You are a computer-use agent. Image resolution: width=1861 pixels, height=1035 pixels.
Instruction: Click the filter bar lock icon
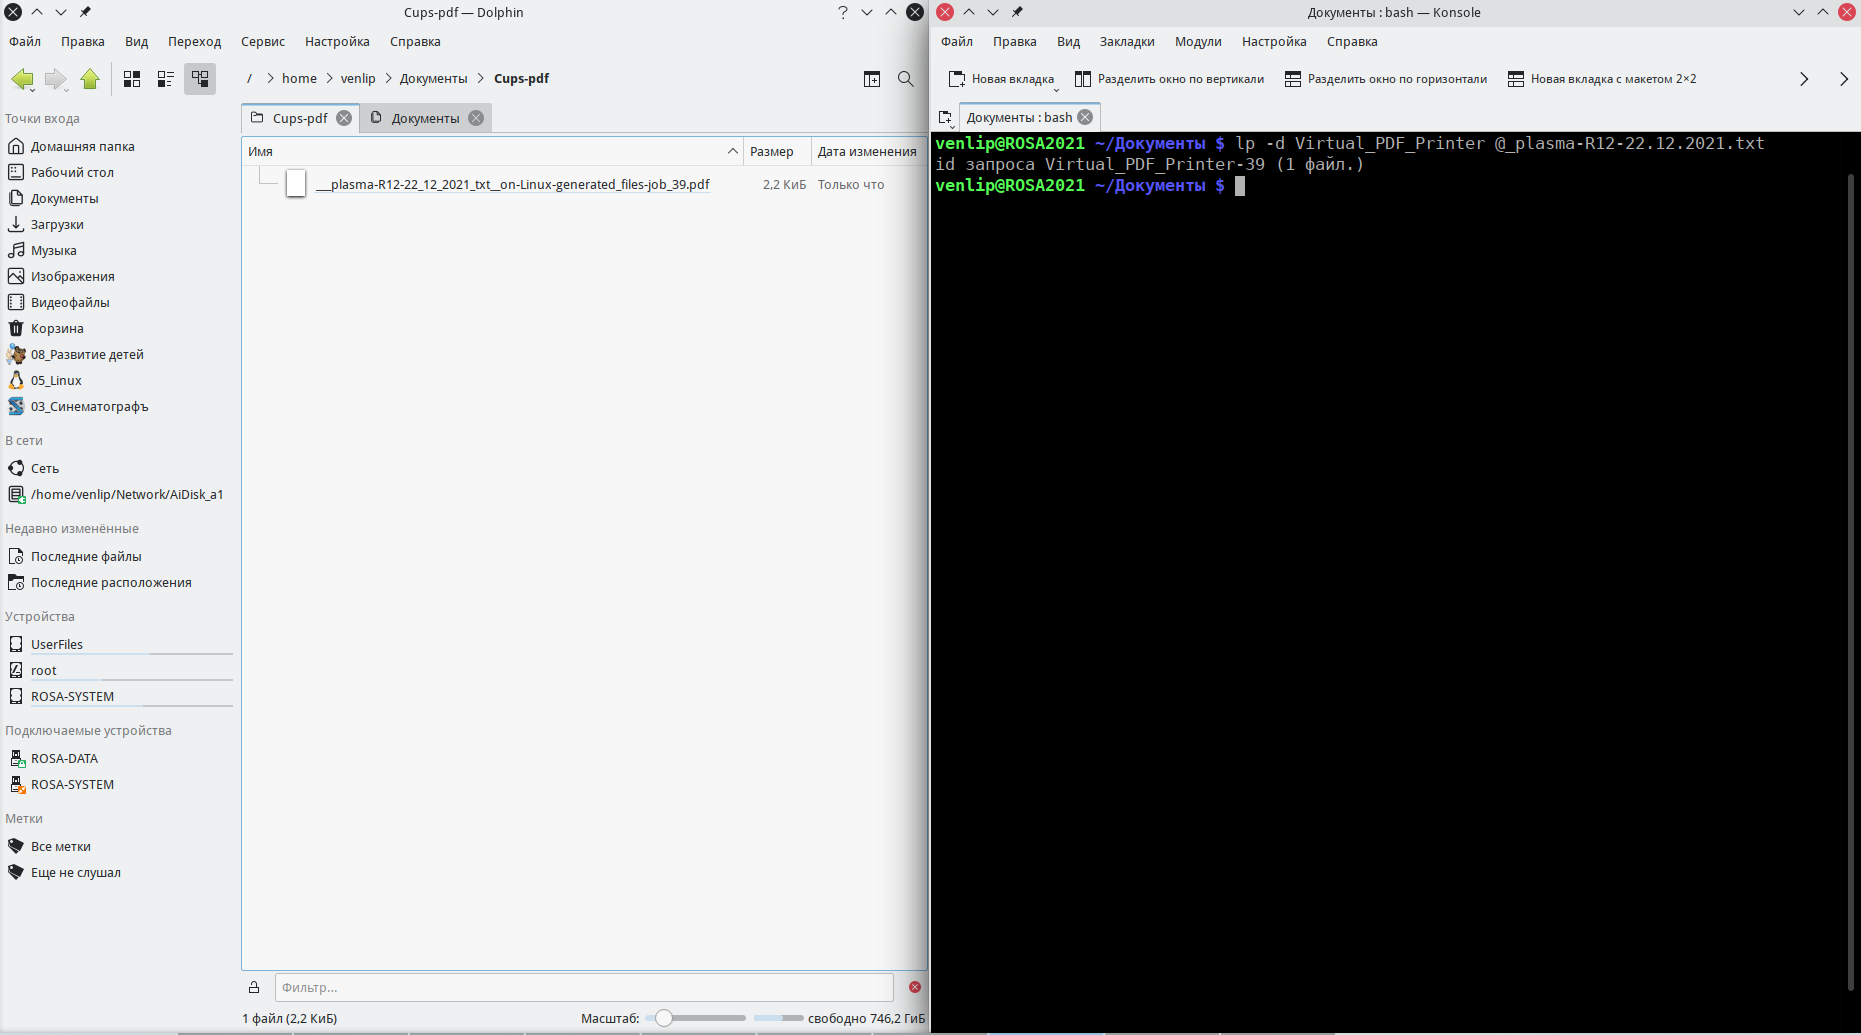coord(254,988)
